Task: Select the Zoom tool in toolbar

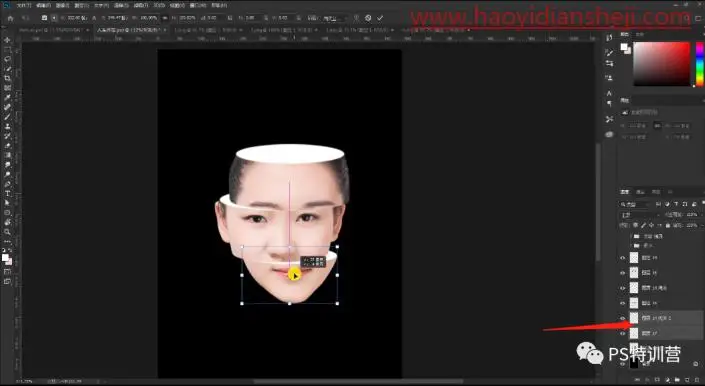Action: [x=7, y=232]
